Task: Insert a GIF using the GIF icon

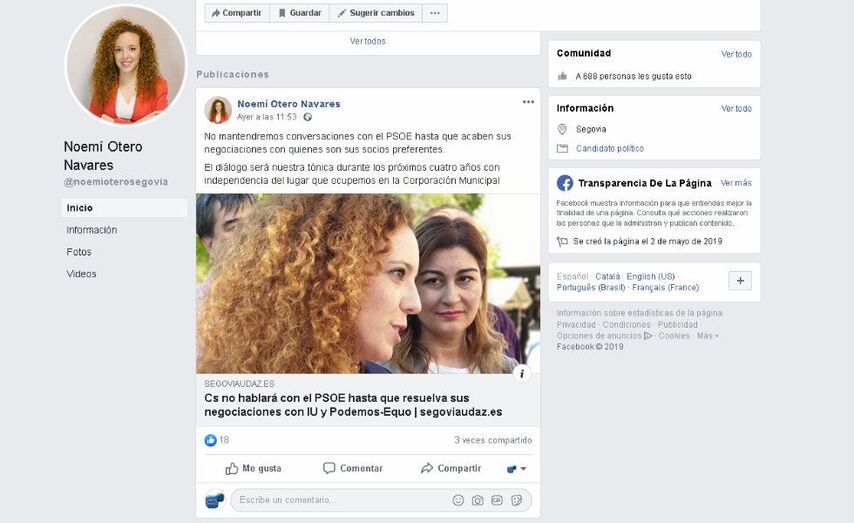Action: [497, 500]
